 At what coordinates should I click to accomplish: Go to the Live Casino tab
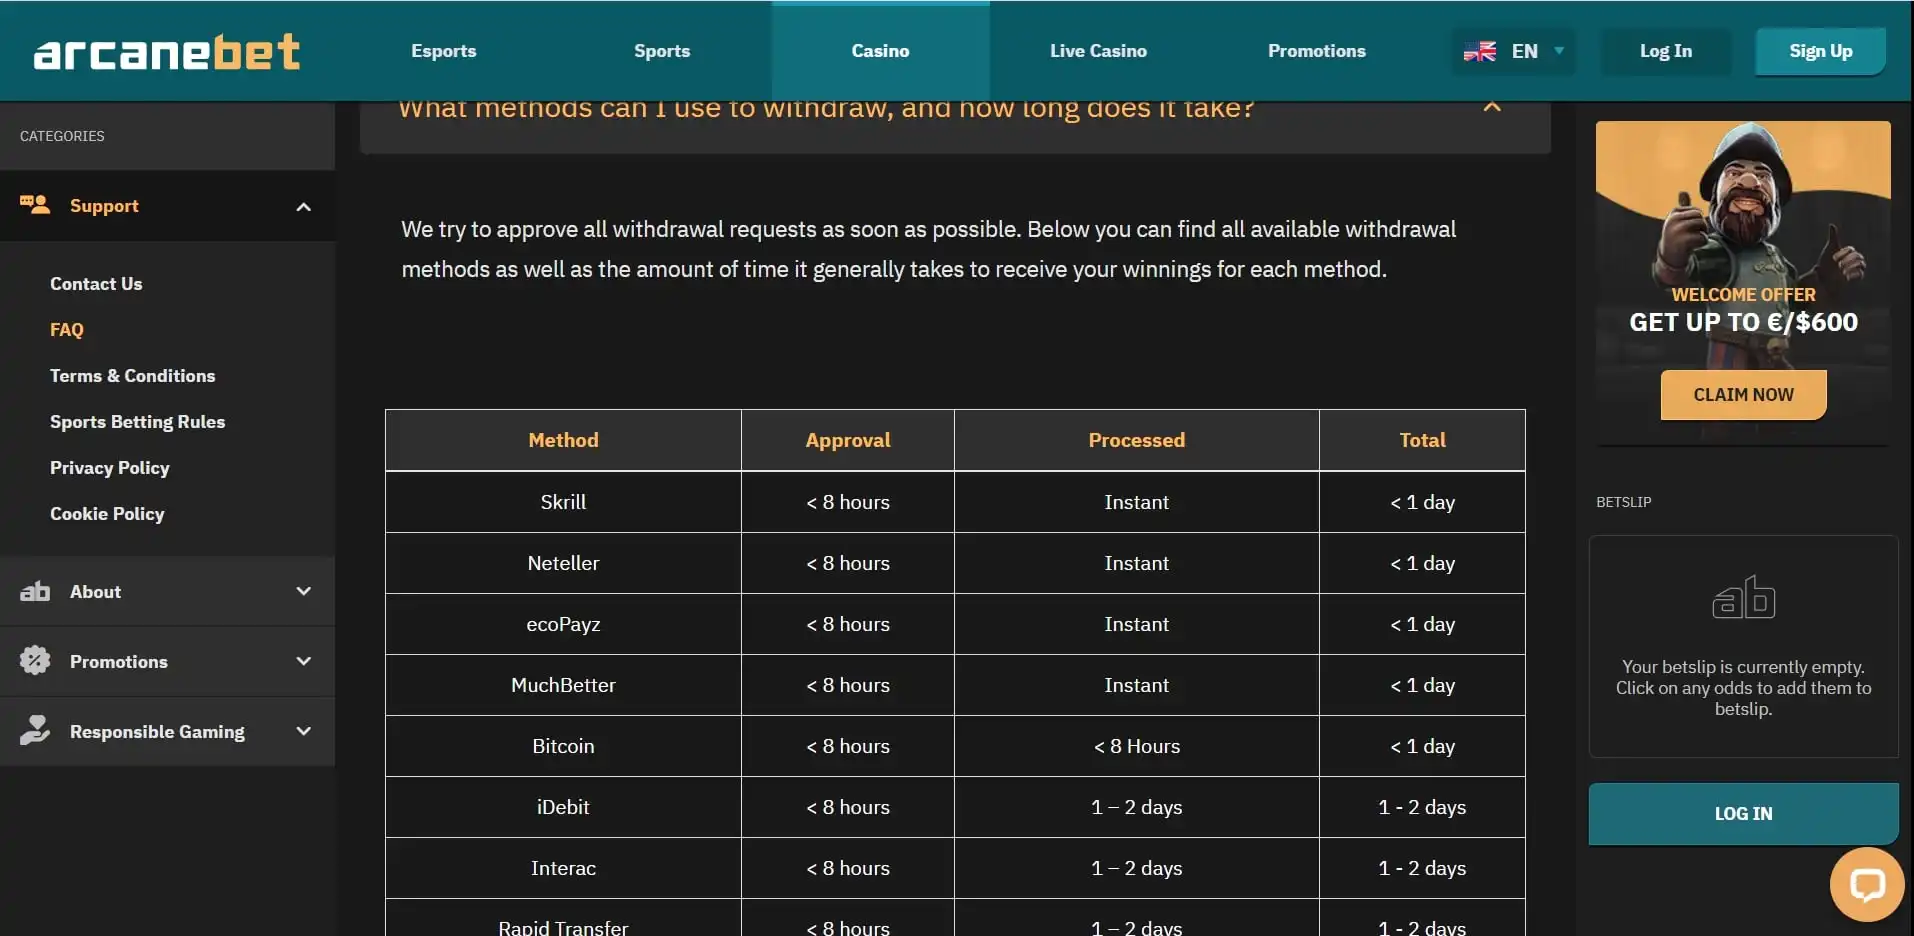click(x=1098, y=51)
